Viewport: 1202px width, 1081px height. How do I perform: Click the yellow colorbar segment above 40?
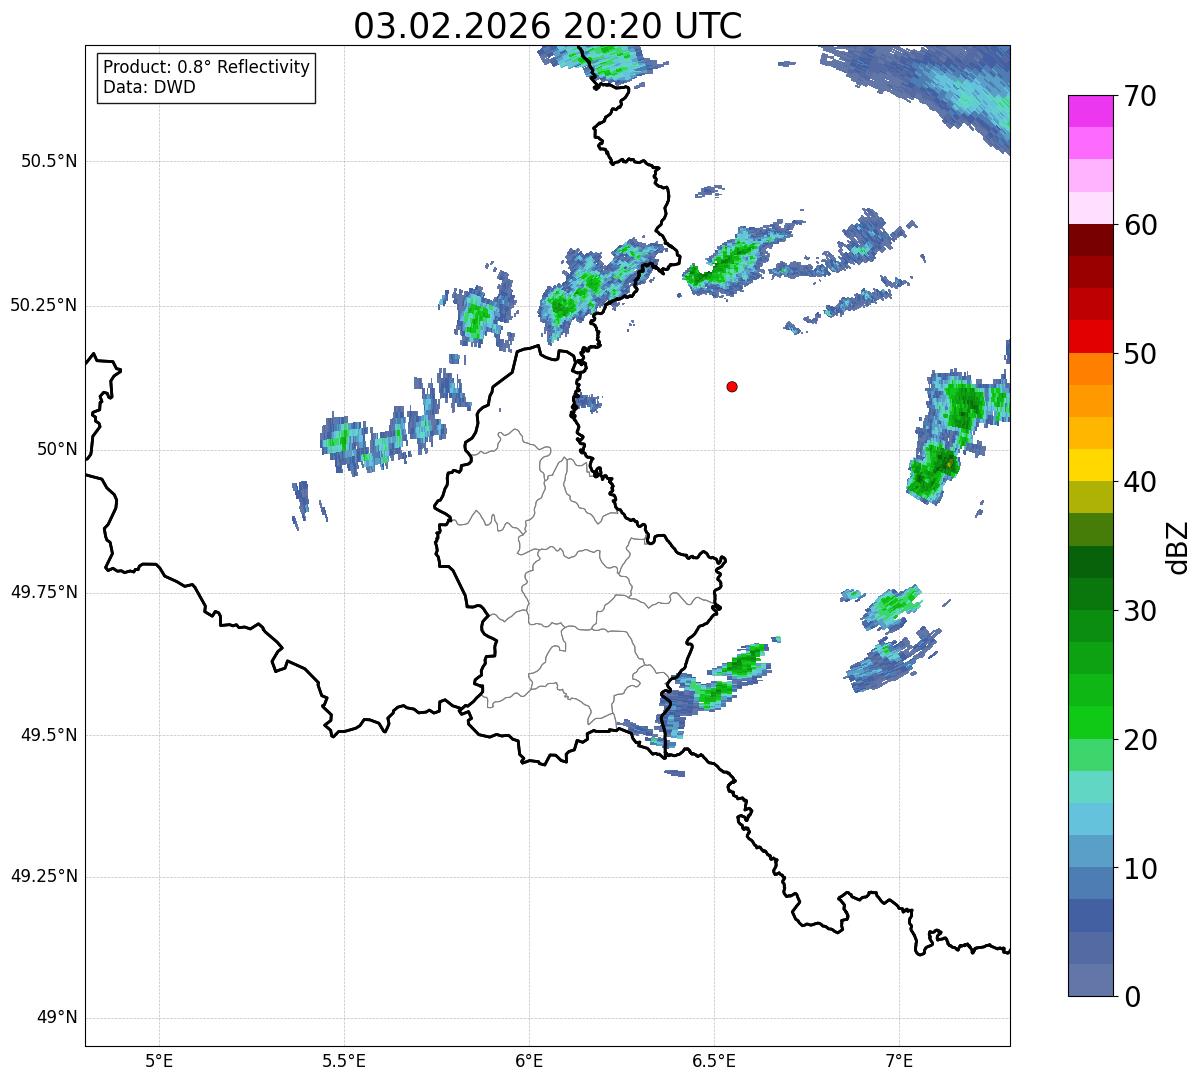(x=1091, y=465)
